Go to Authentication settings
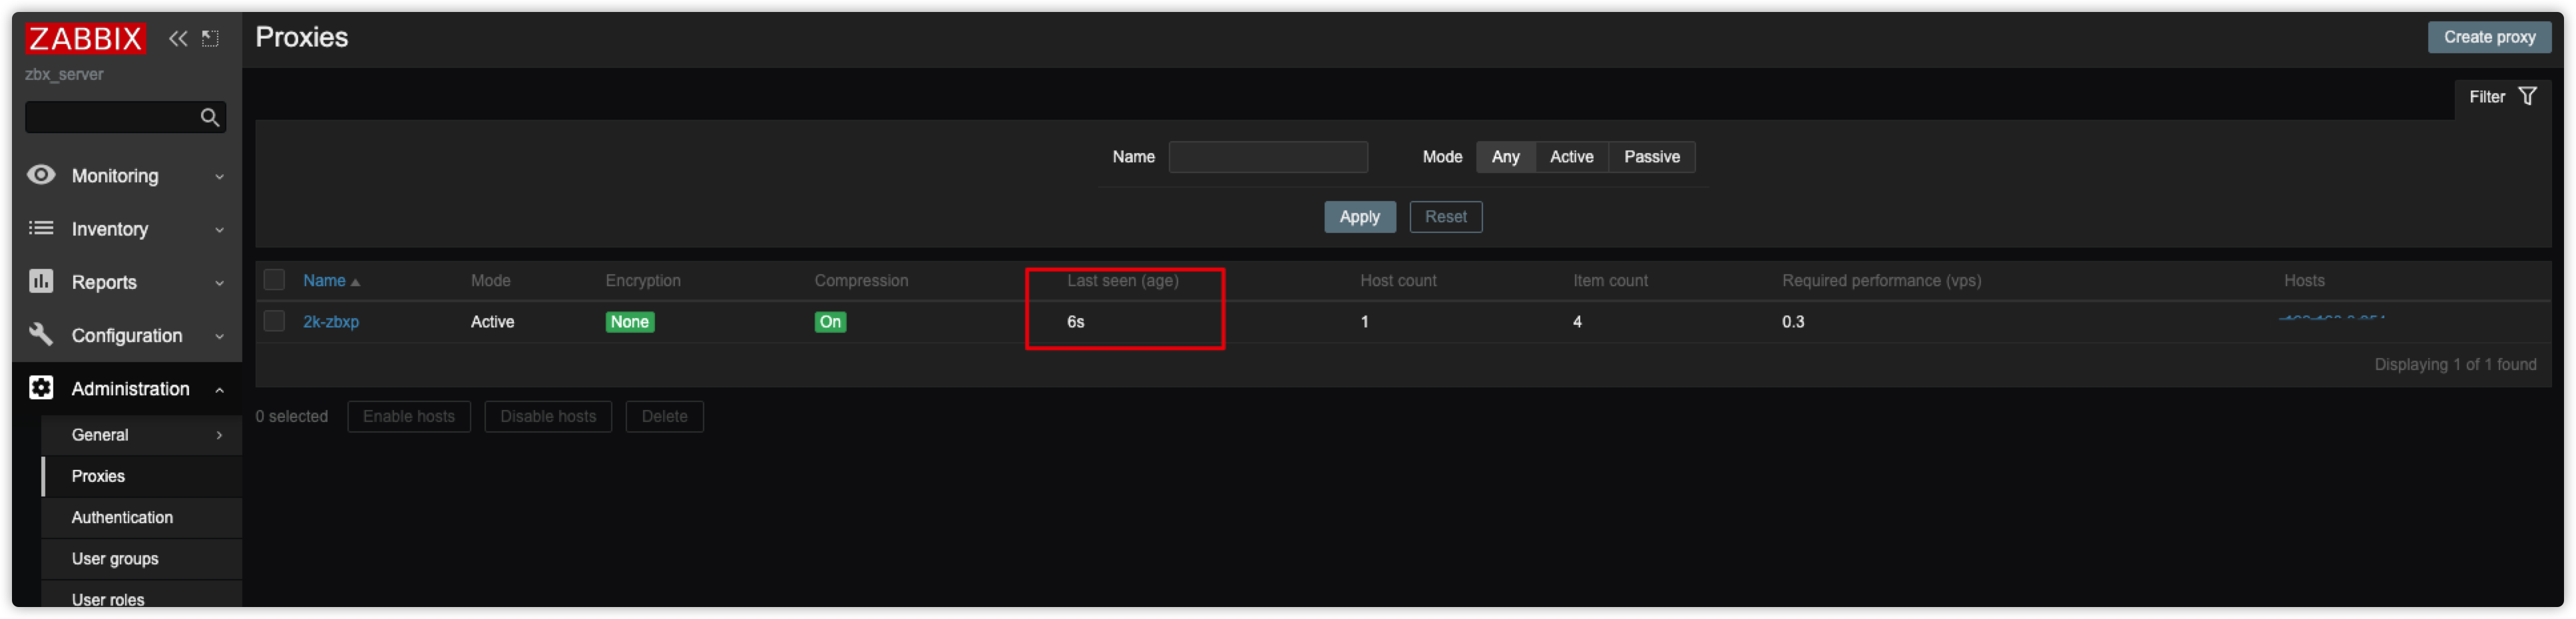This screenshot has height=619, width=2576. point(142,517)
